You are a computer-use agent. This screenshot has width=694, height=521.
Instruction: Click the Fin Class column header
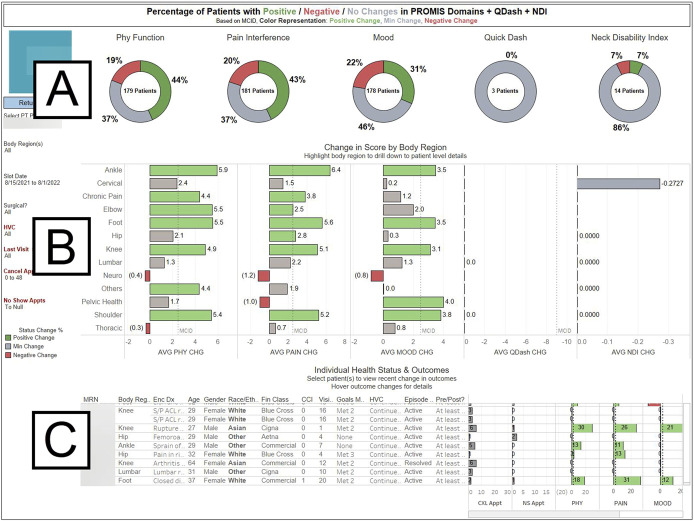tap(275, 400)
